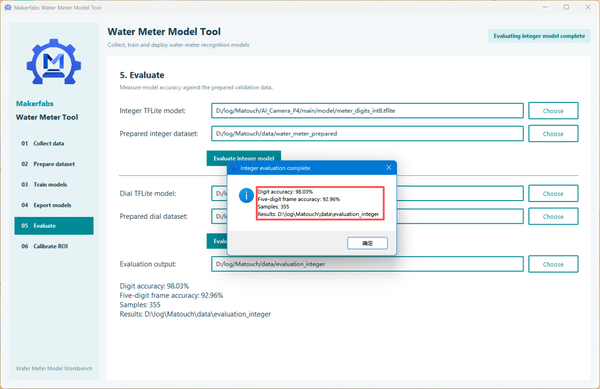This screenshot has width=600, height=389.
Task: Maximize the Makerfabs Water Meter Model Tool window
Action: (566, 7)
